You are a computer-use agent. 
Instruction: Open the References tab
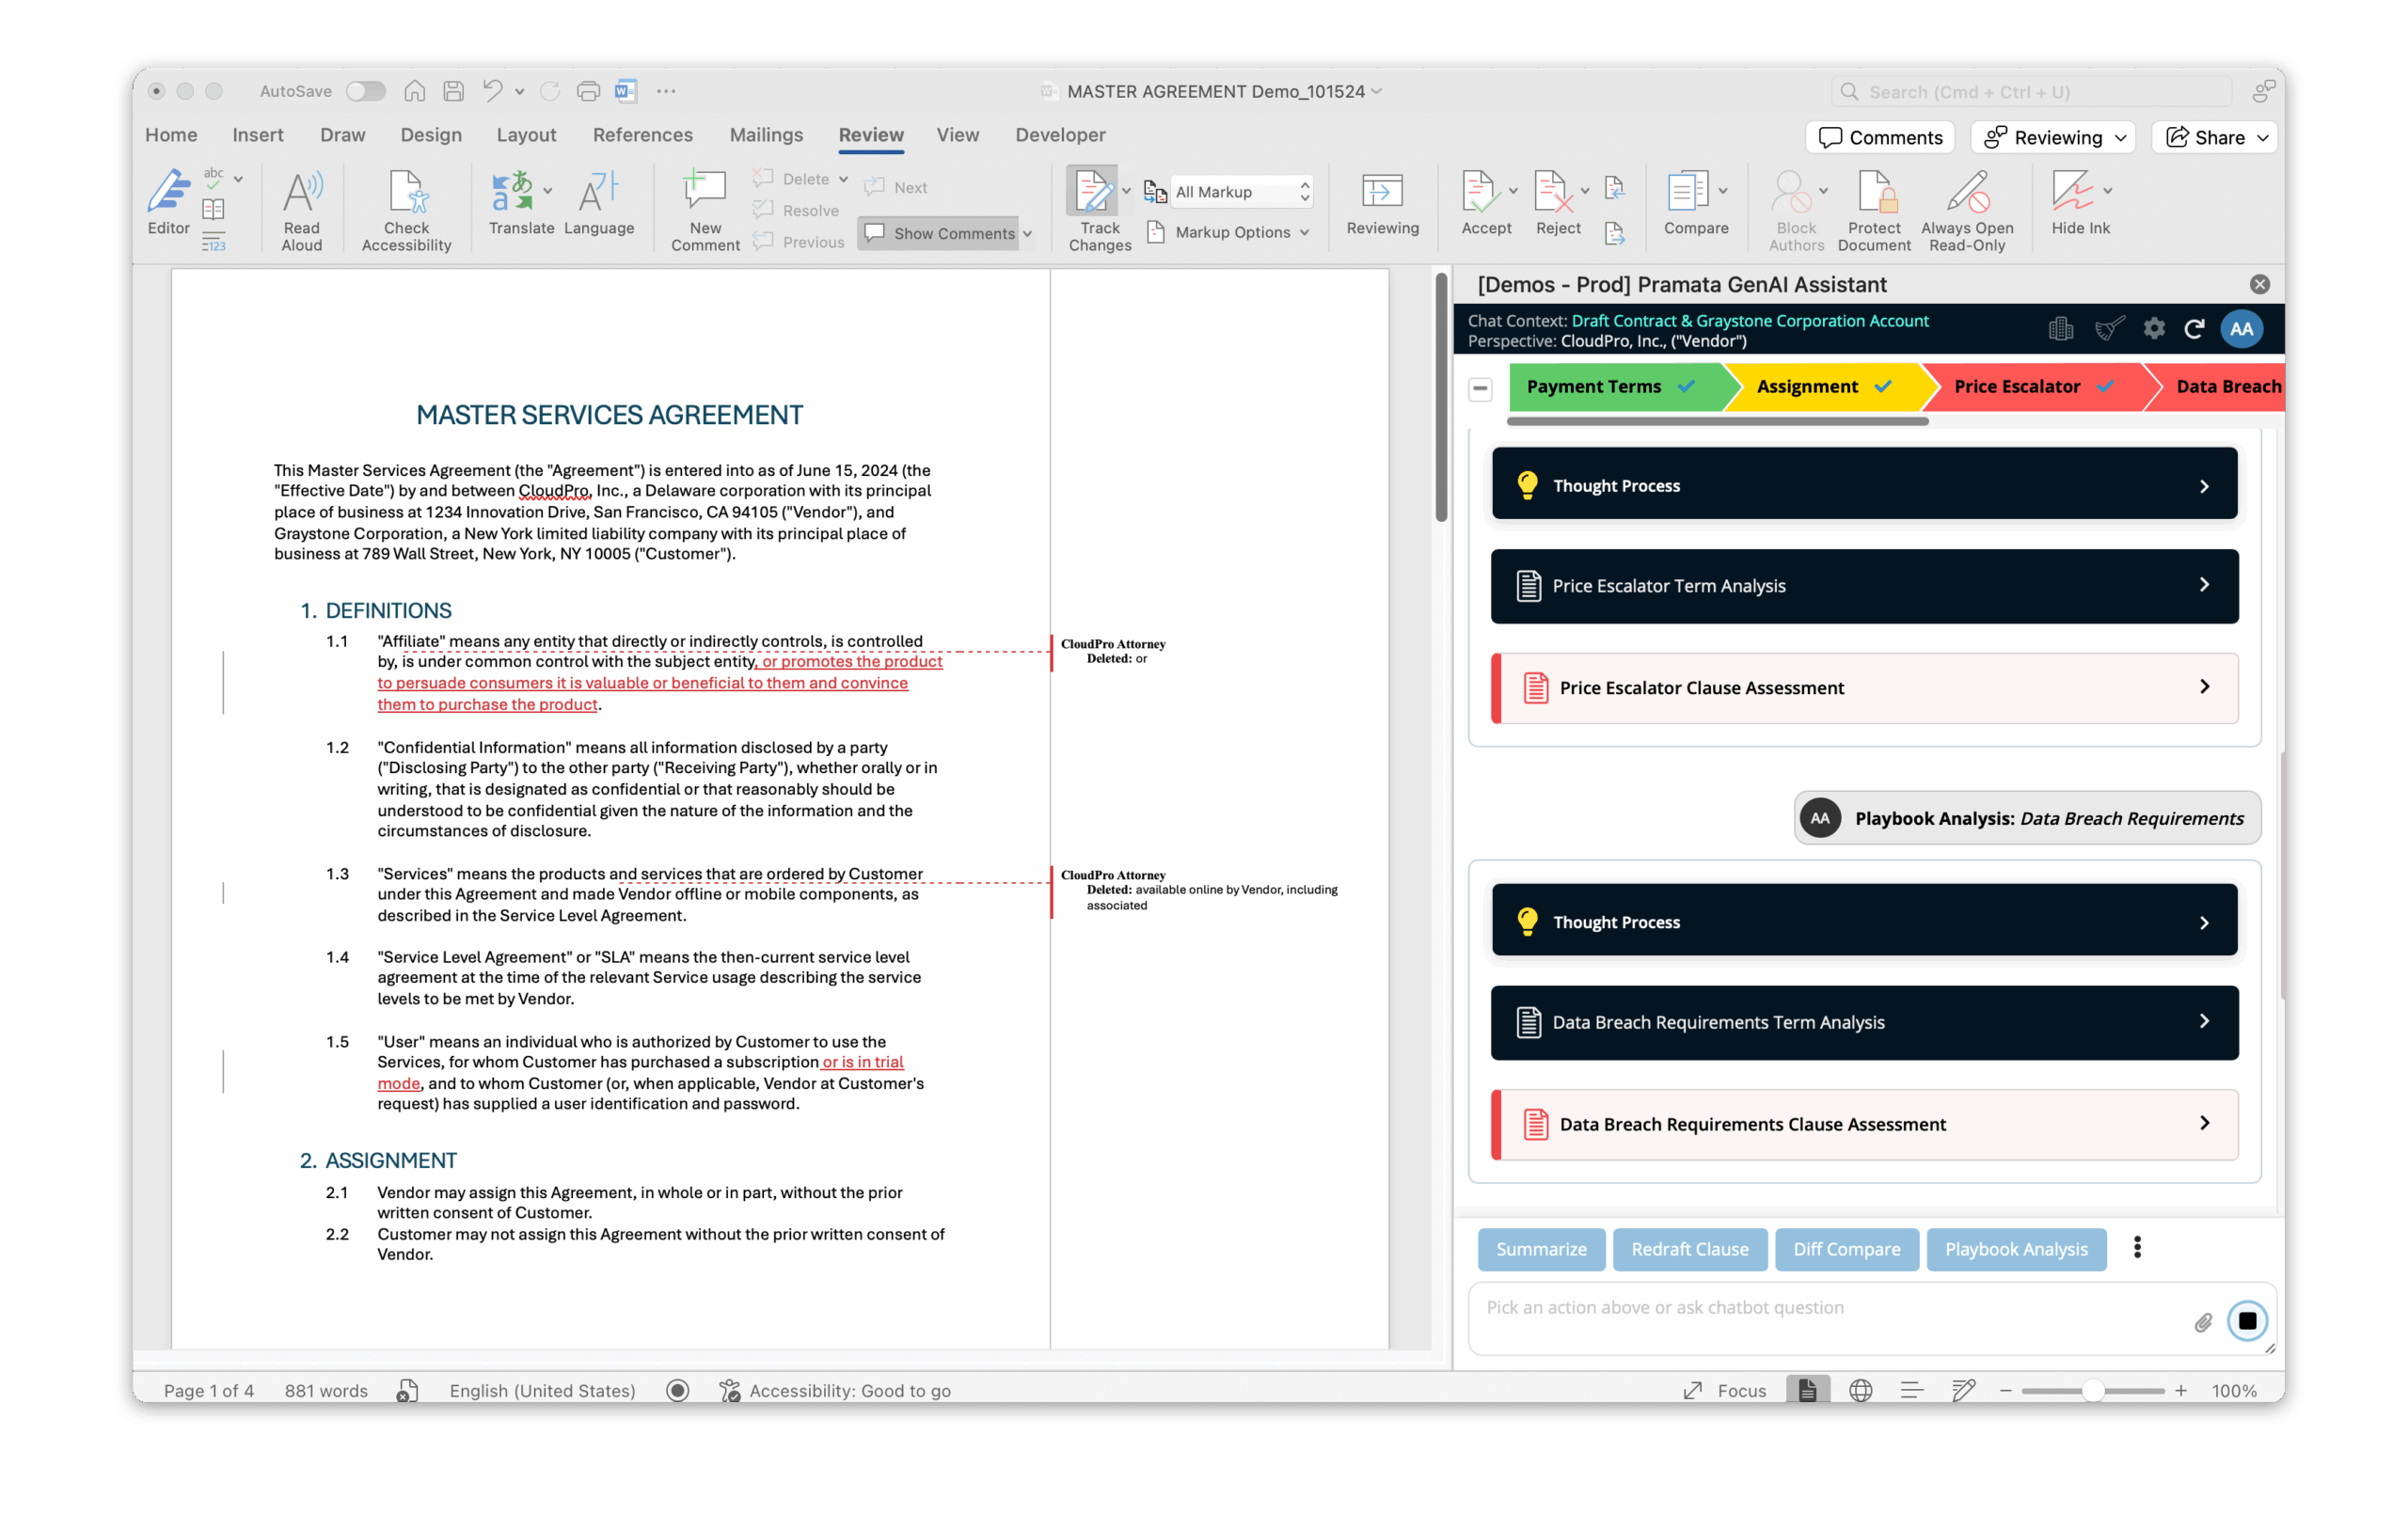[642, 135]
